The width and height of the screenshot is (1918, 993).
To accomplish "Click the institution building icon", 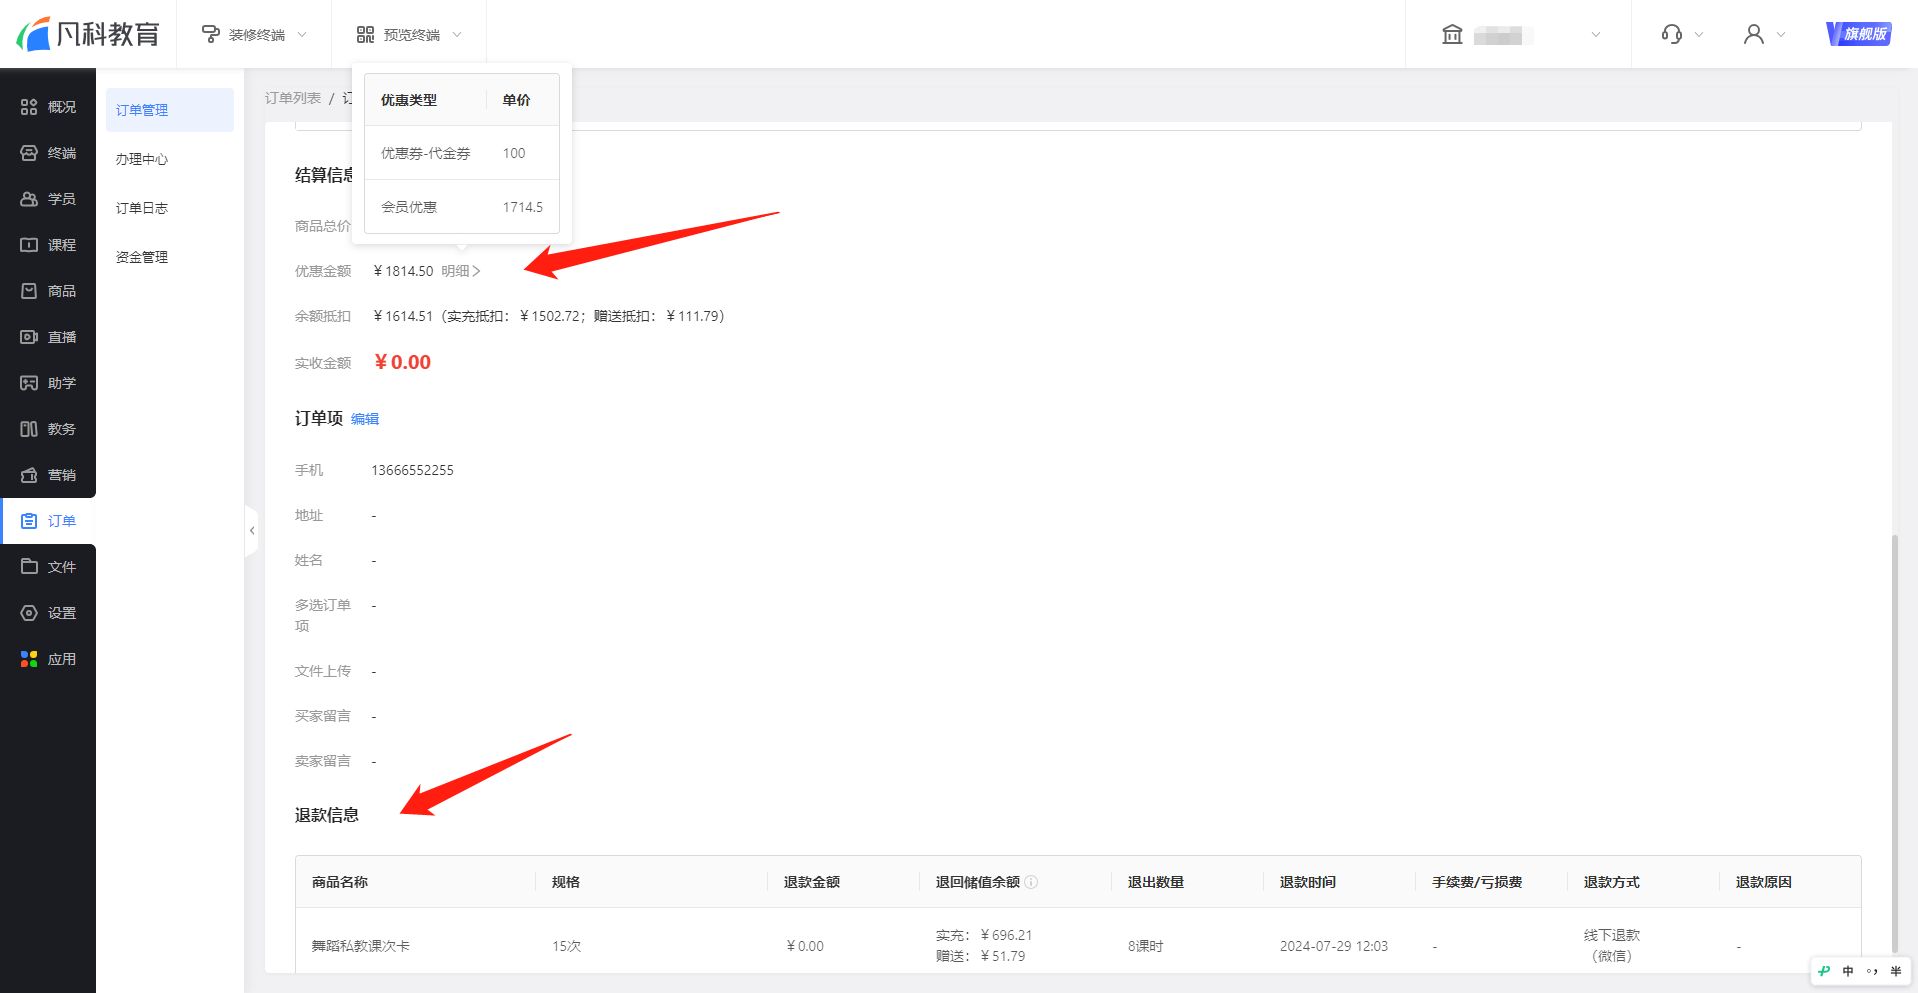I will click(x=1452, y=35).
